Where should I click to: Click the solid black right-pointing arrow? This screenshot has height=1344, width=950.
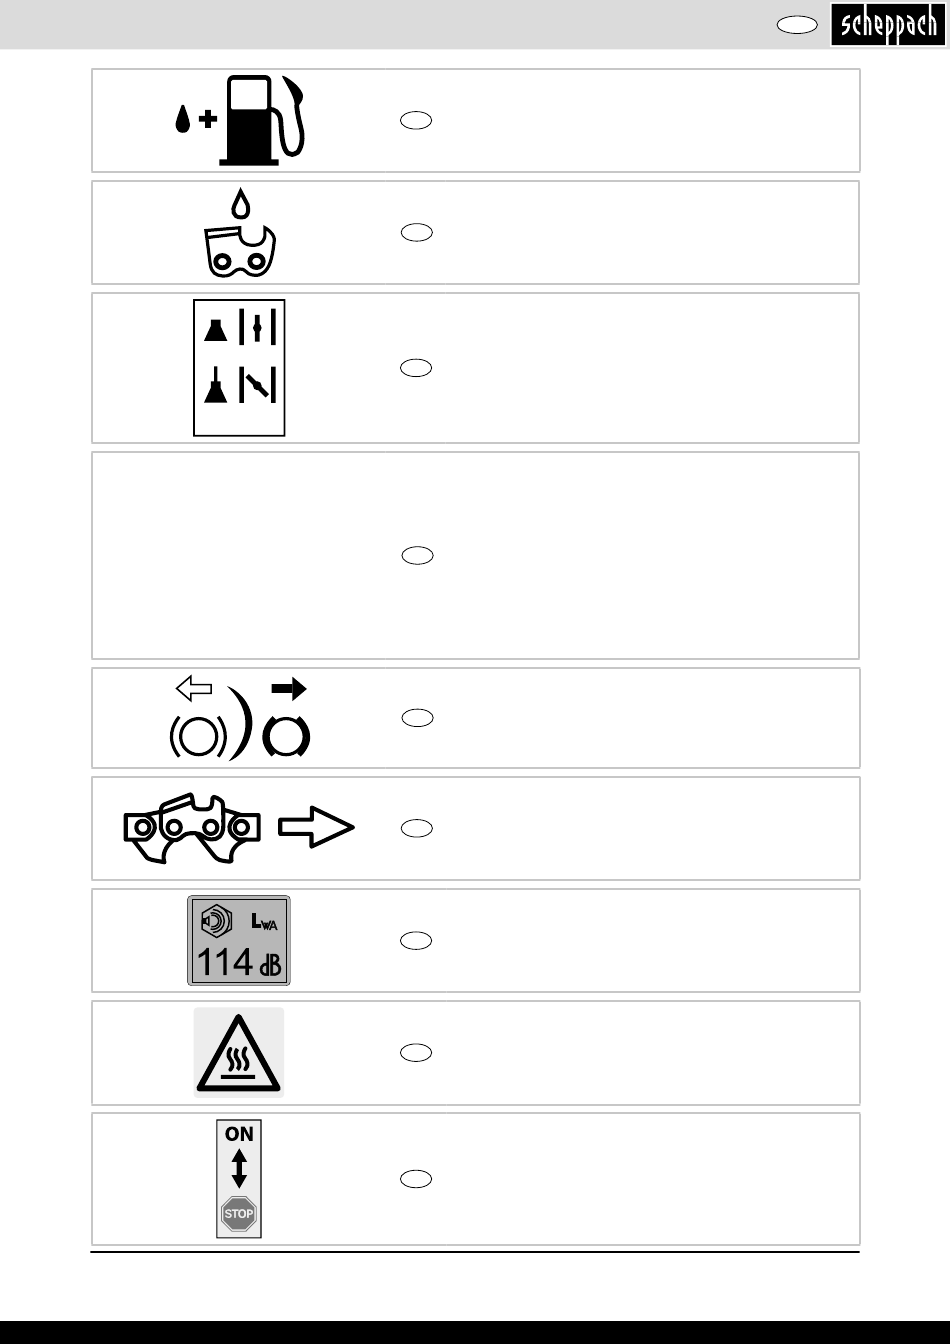pyautogui.click(x=289, y=688)
